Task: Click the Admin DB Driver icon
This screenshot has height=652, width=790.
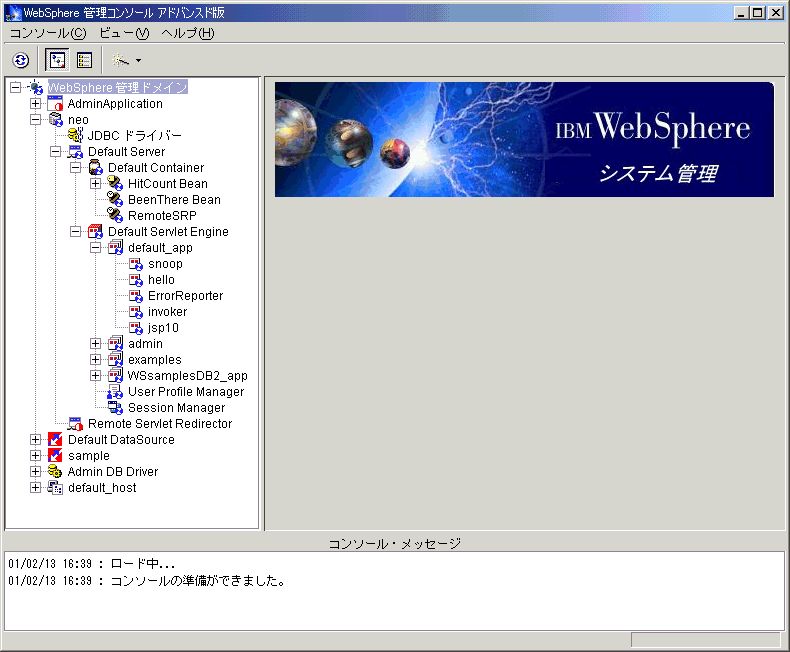Action: tap(55, 472)
